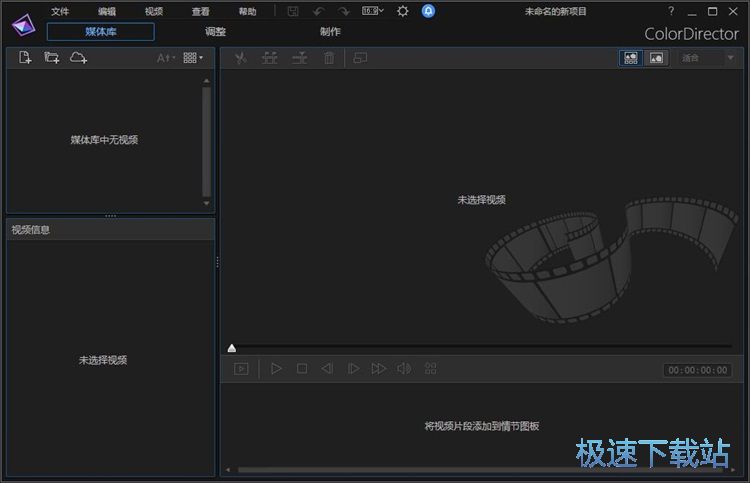Image resolution: width=750 pixels, height=483 pixels.
Task: Open the 帮助 menu
Action: [248, 11]
